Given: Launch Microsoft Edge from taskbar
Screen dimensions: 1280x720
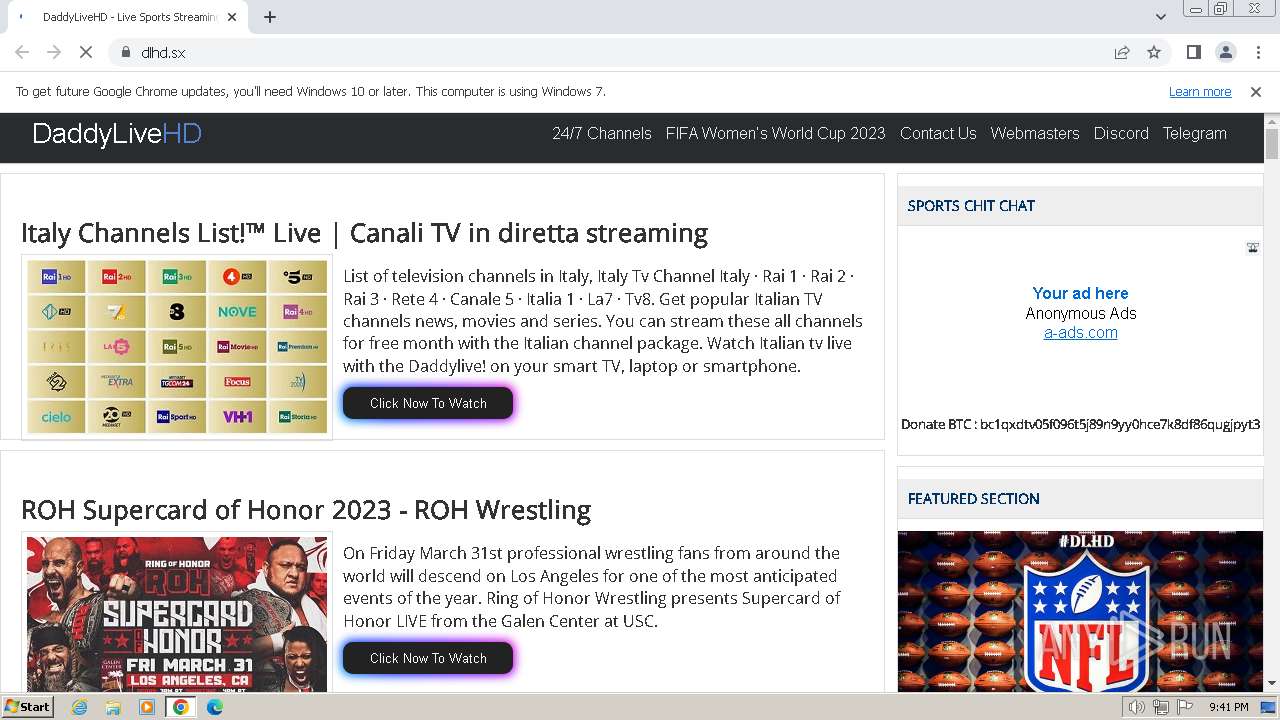Looking at the screenshot, I should [215, 707].
